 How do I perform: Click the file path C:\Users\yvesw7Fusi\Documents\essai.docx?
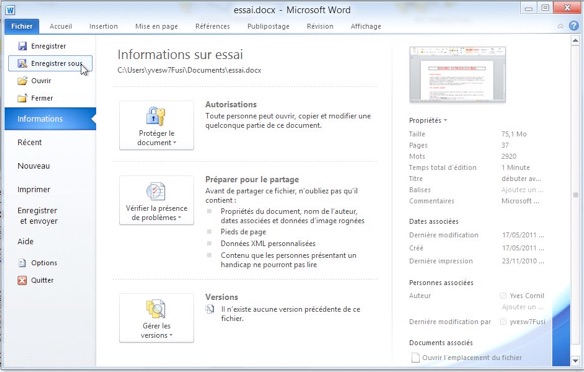tap(189, 70)
